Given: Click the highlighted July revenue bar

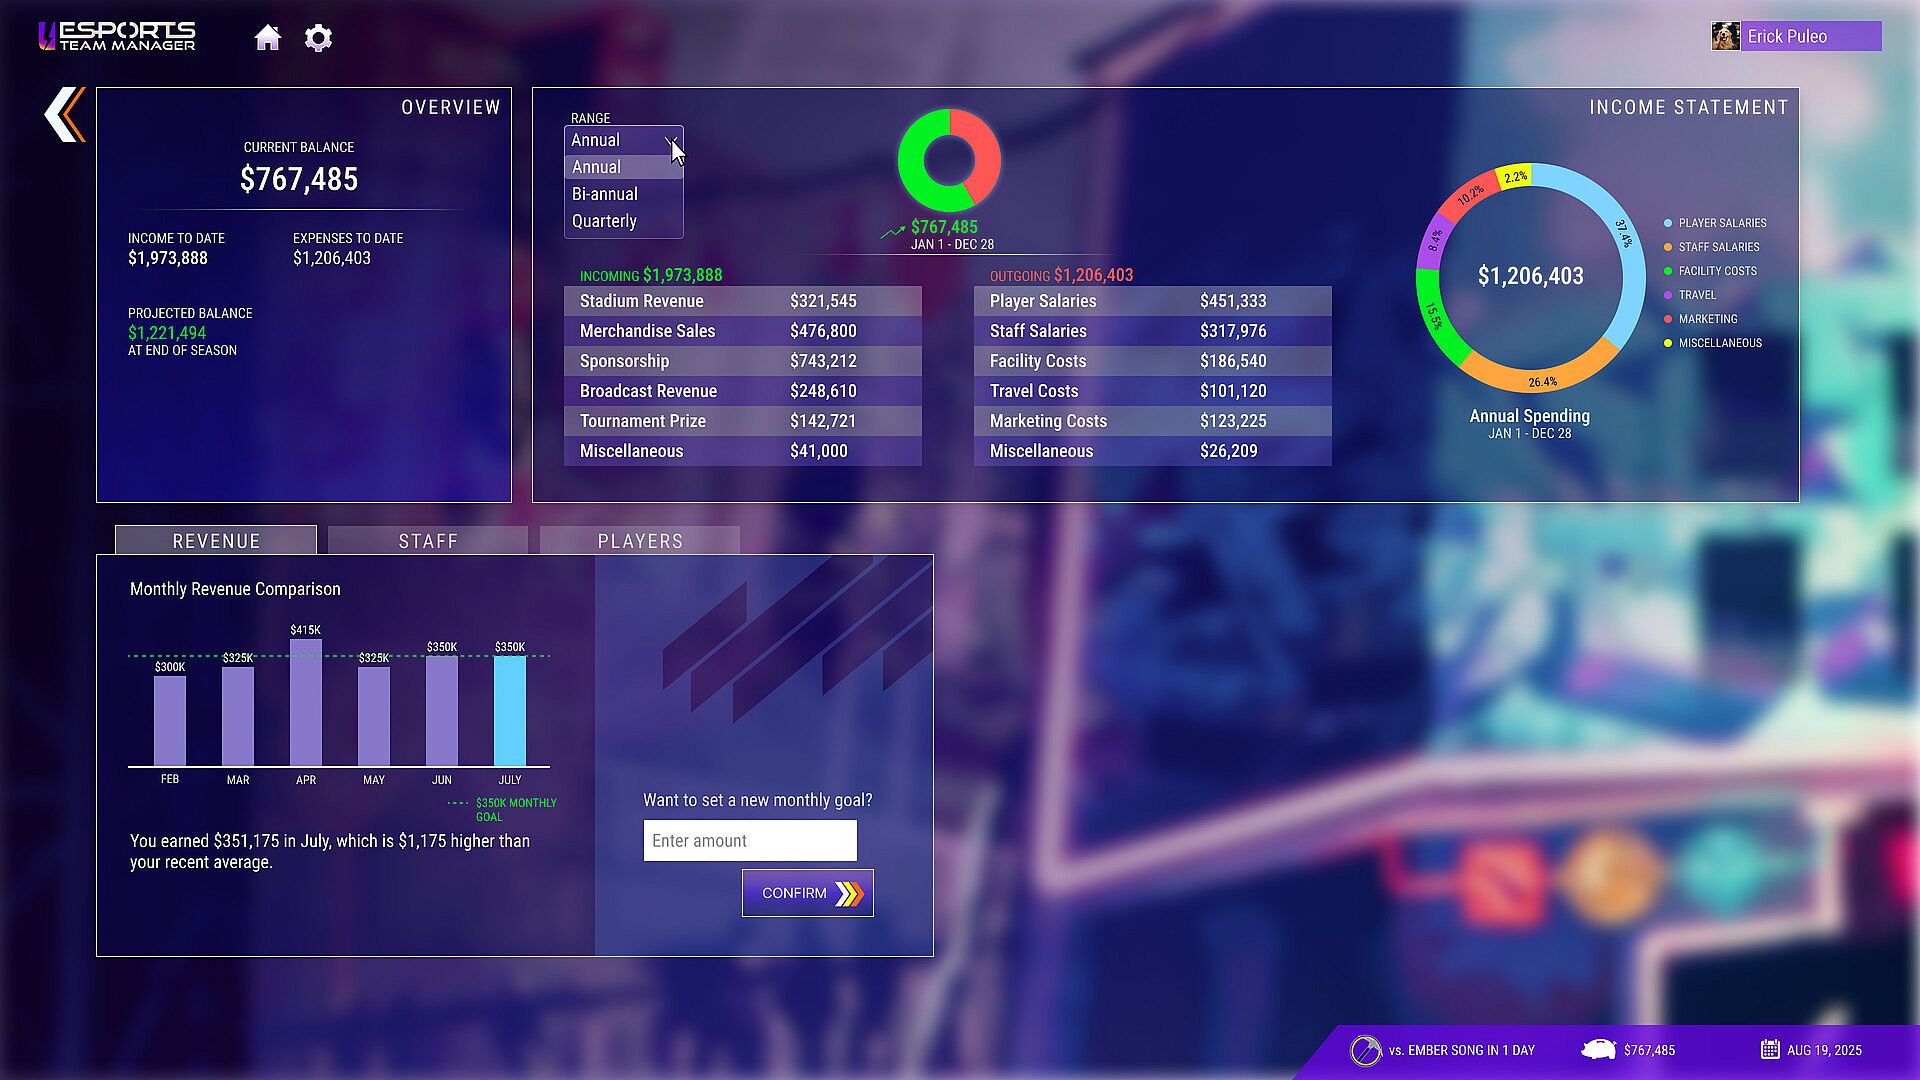Looking at the screenshot, I should (x=510, y=711).
